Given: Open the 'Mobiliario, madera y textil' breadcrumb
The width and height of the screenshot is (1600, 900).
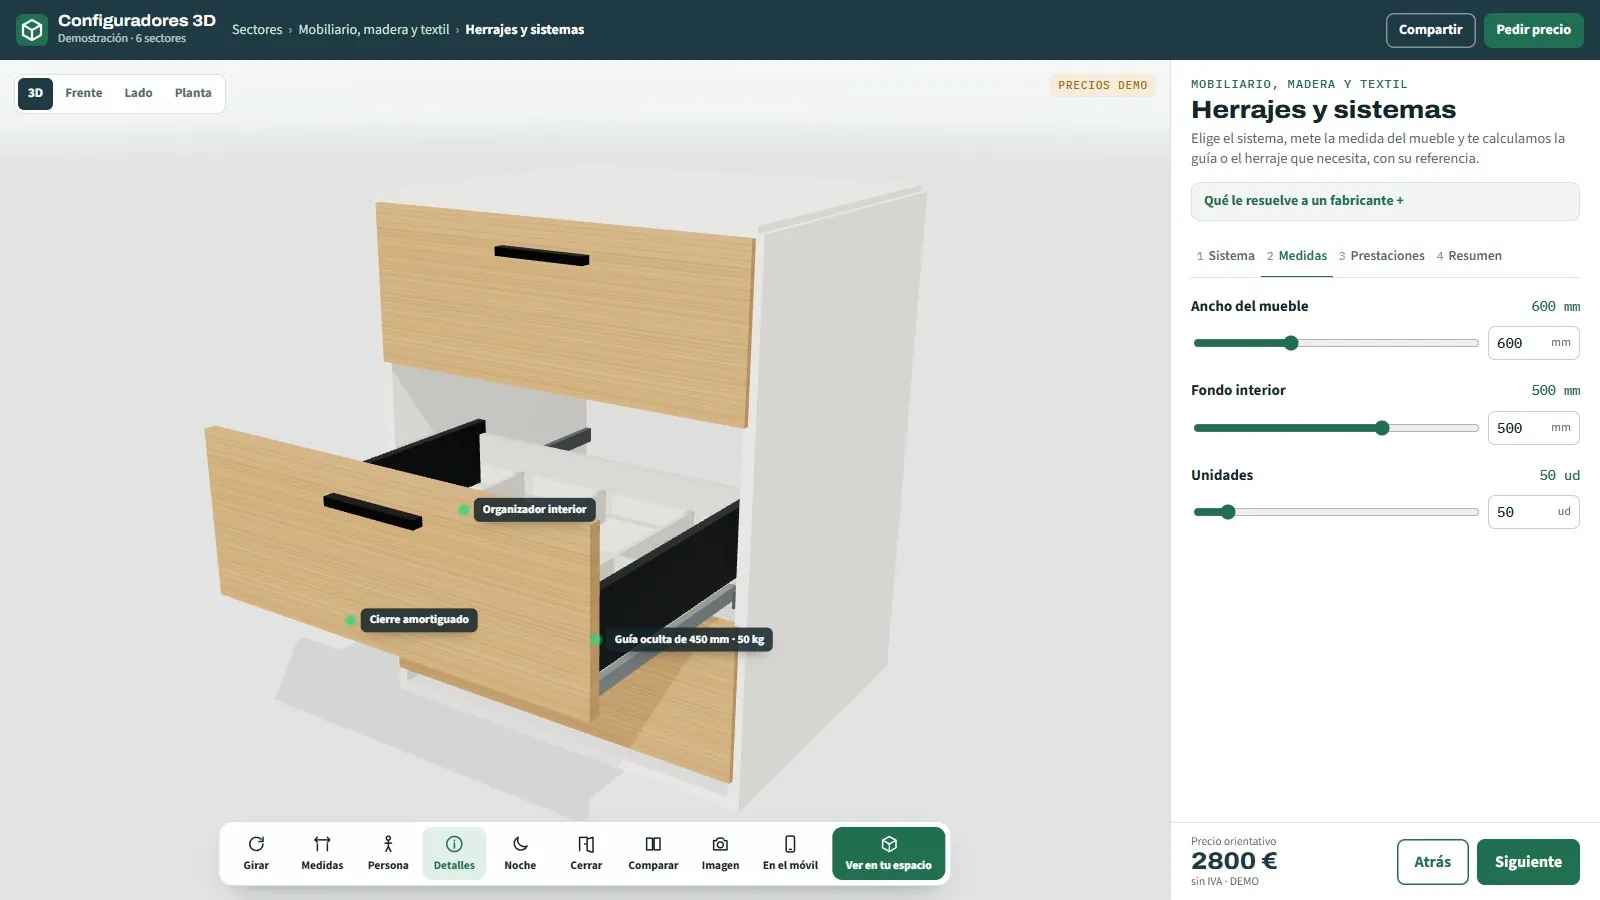Looking at the screenshot, I should [374, 30].
